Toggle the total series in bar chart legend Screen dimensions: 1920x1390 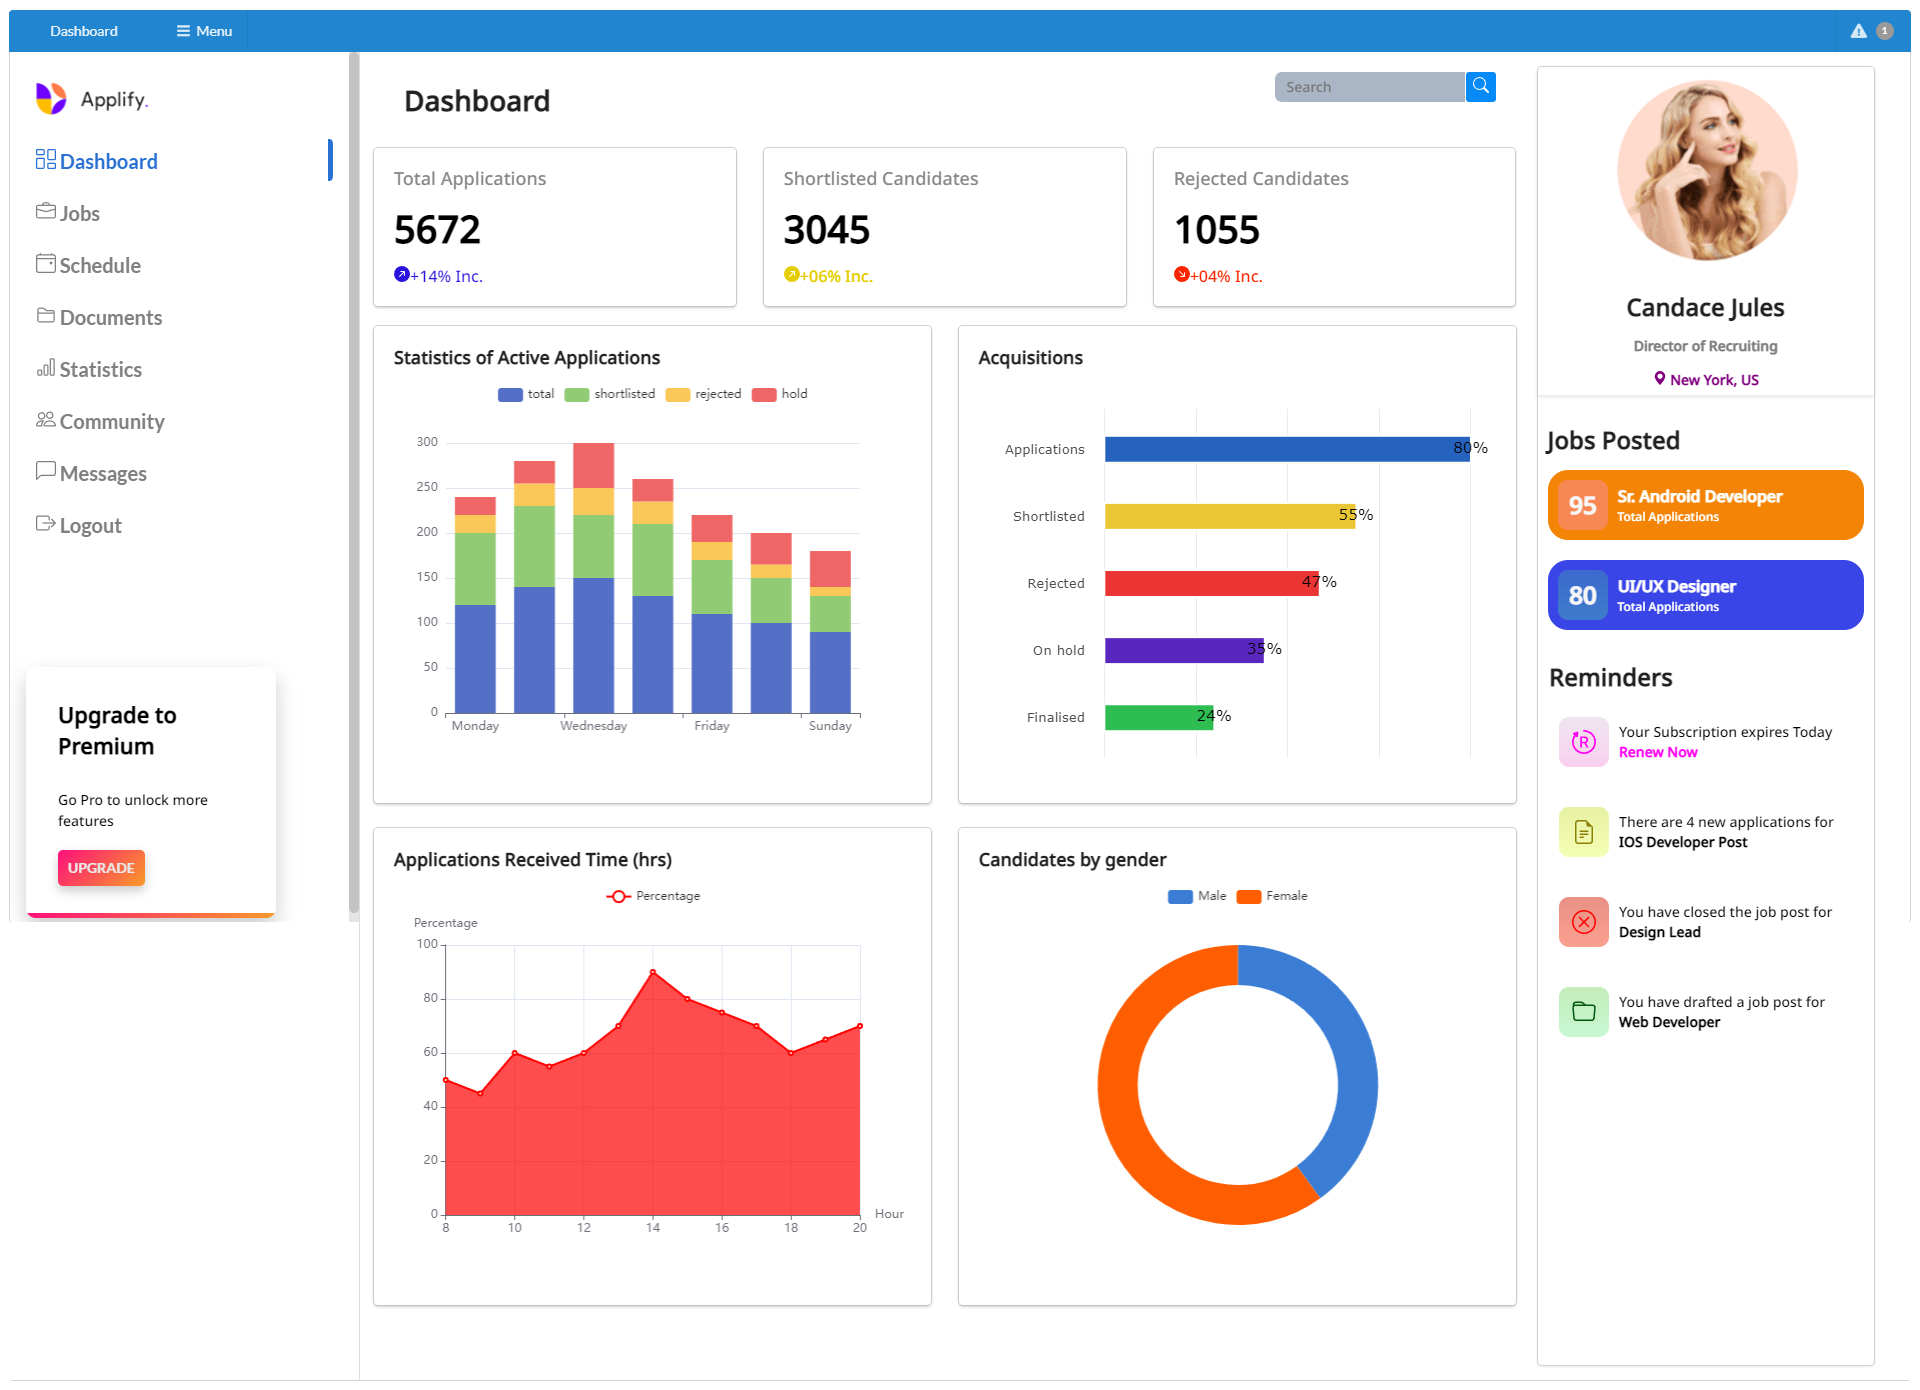[x=526, y=394]
